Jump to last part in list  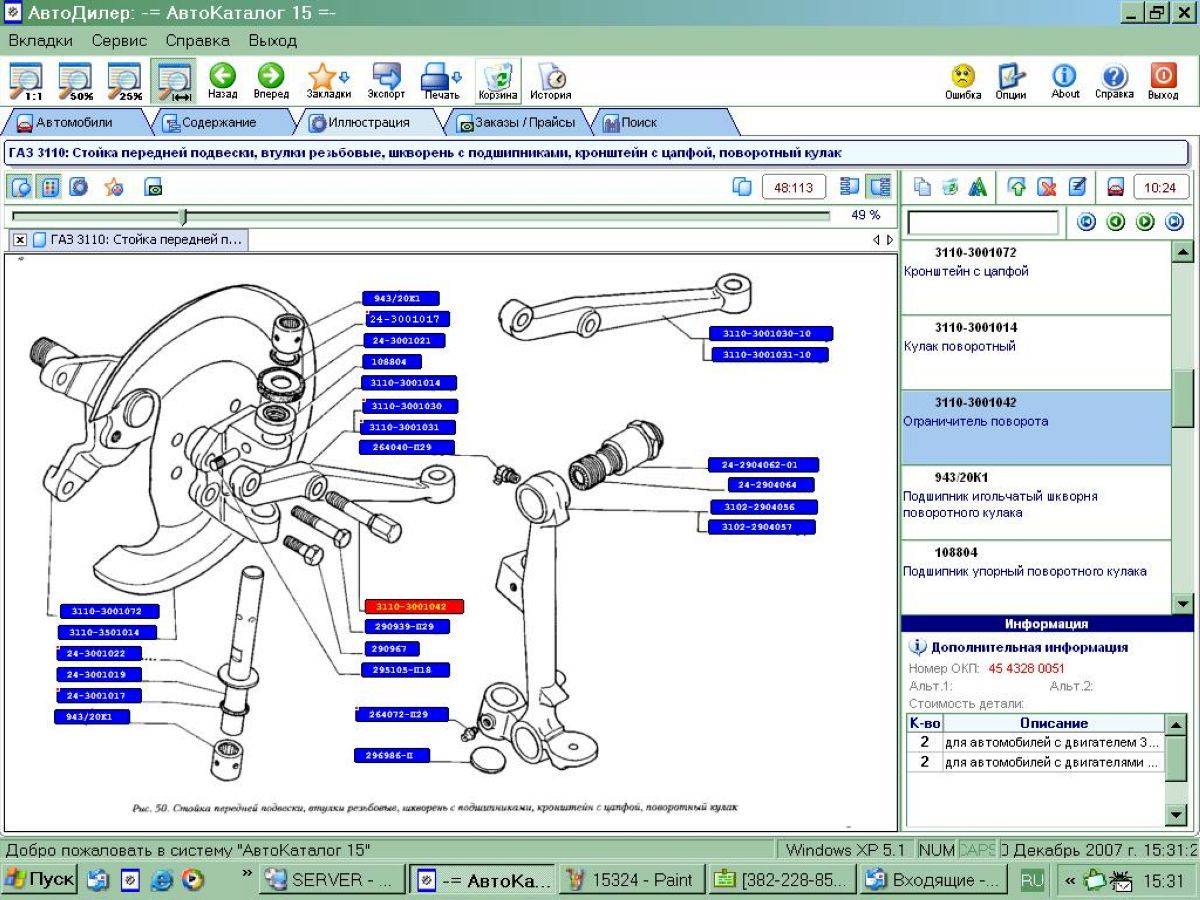click(1175, 222)
